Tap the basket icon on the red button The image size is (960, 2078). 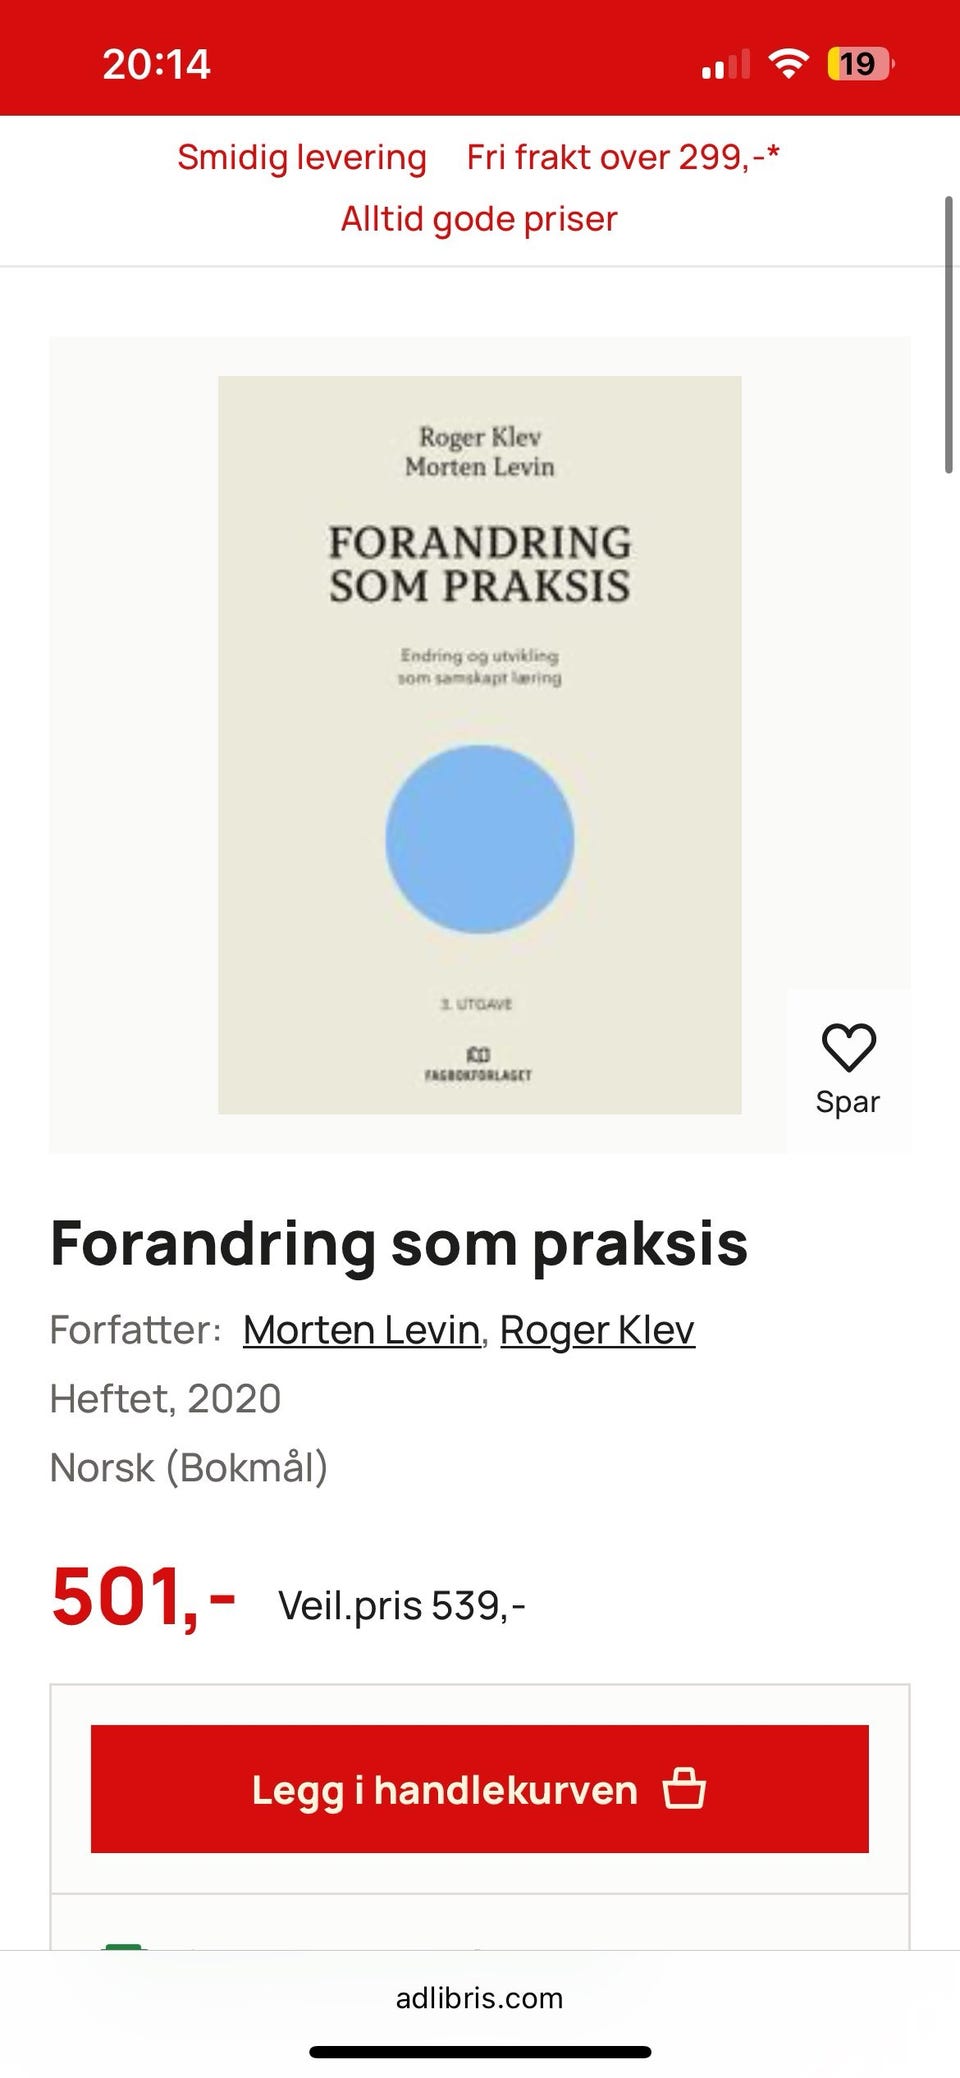[684, 1789]
